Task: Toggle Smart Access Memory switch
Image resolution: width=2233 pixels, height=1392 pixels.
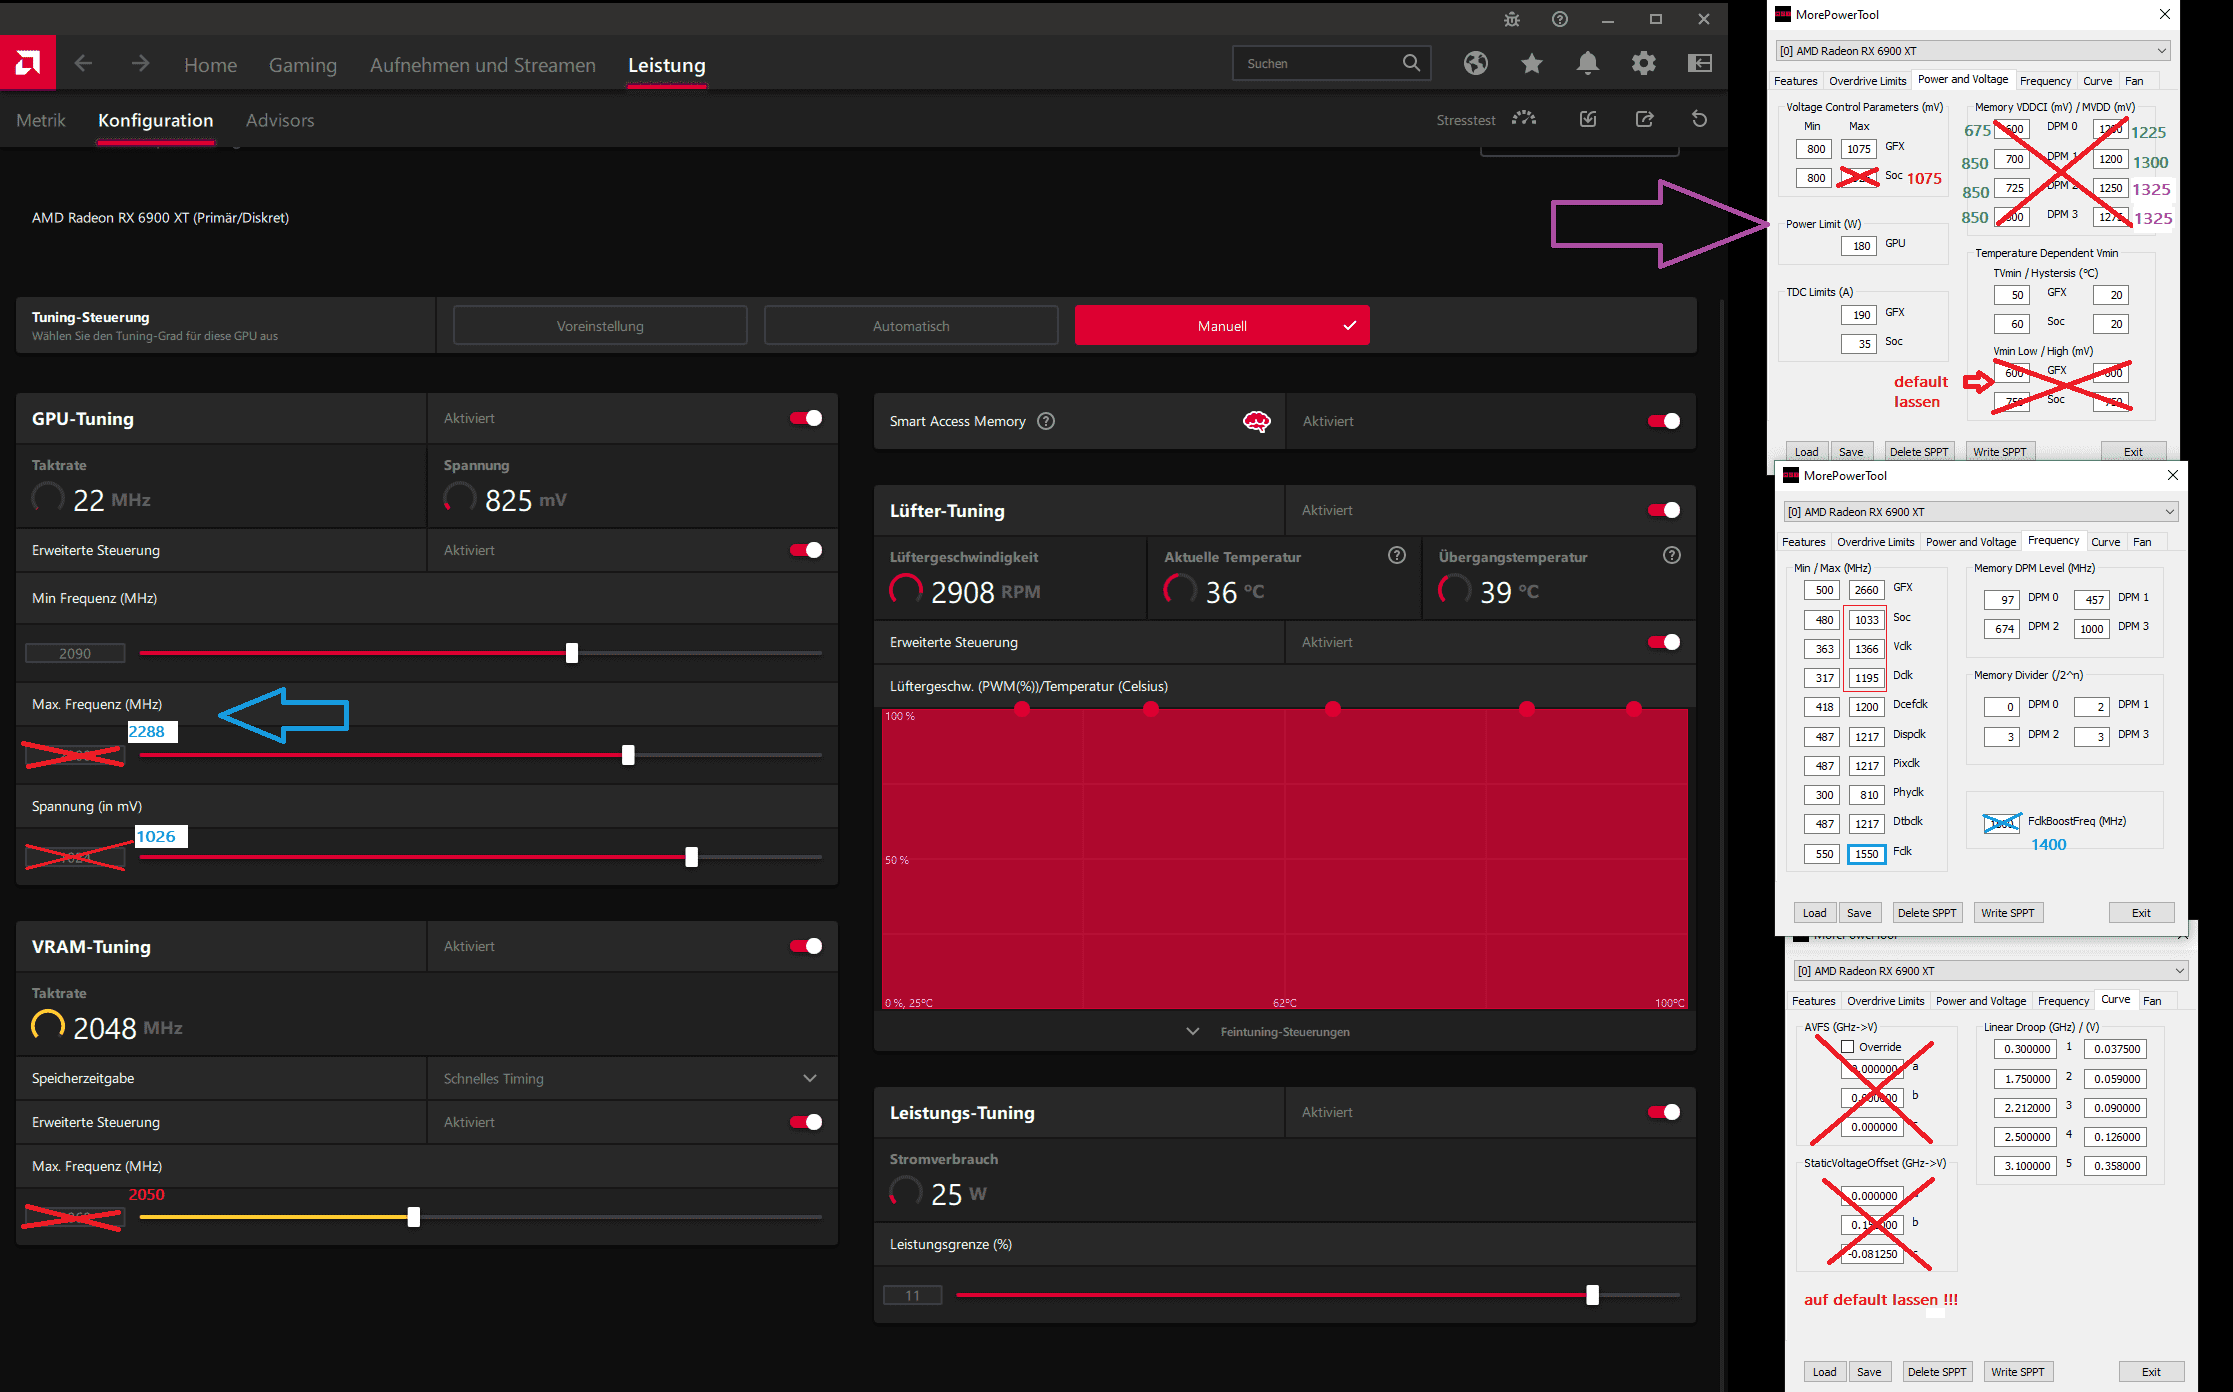Action: coord(1664,421)
